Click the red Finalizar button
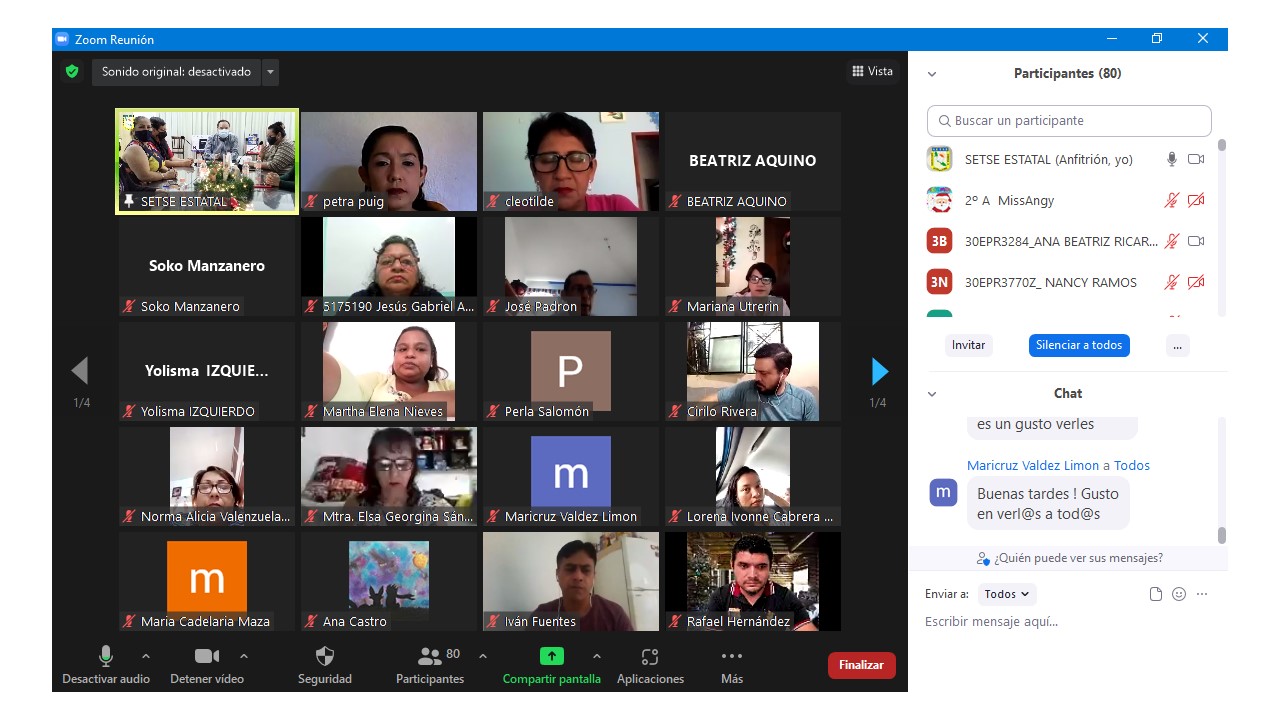Screen dimensions: 1280x720 pyautogui.click(x=862, y=665)
